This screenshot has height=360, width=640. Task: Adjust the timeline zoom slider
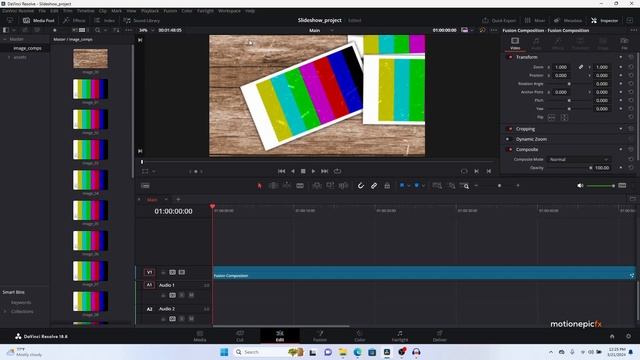499,186
